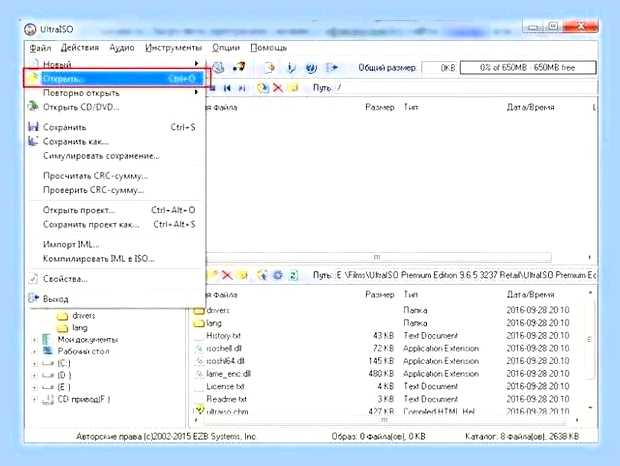The width and height of the screenshot is (620, 466).
Task: Click the disc icon beside Открыть CD/DVD...
Action: point(34,107)
